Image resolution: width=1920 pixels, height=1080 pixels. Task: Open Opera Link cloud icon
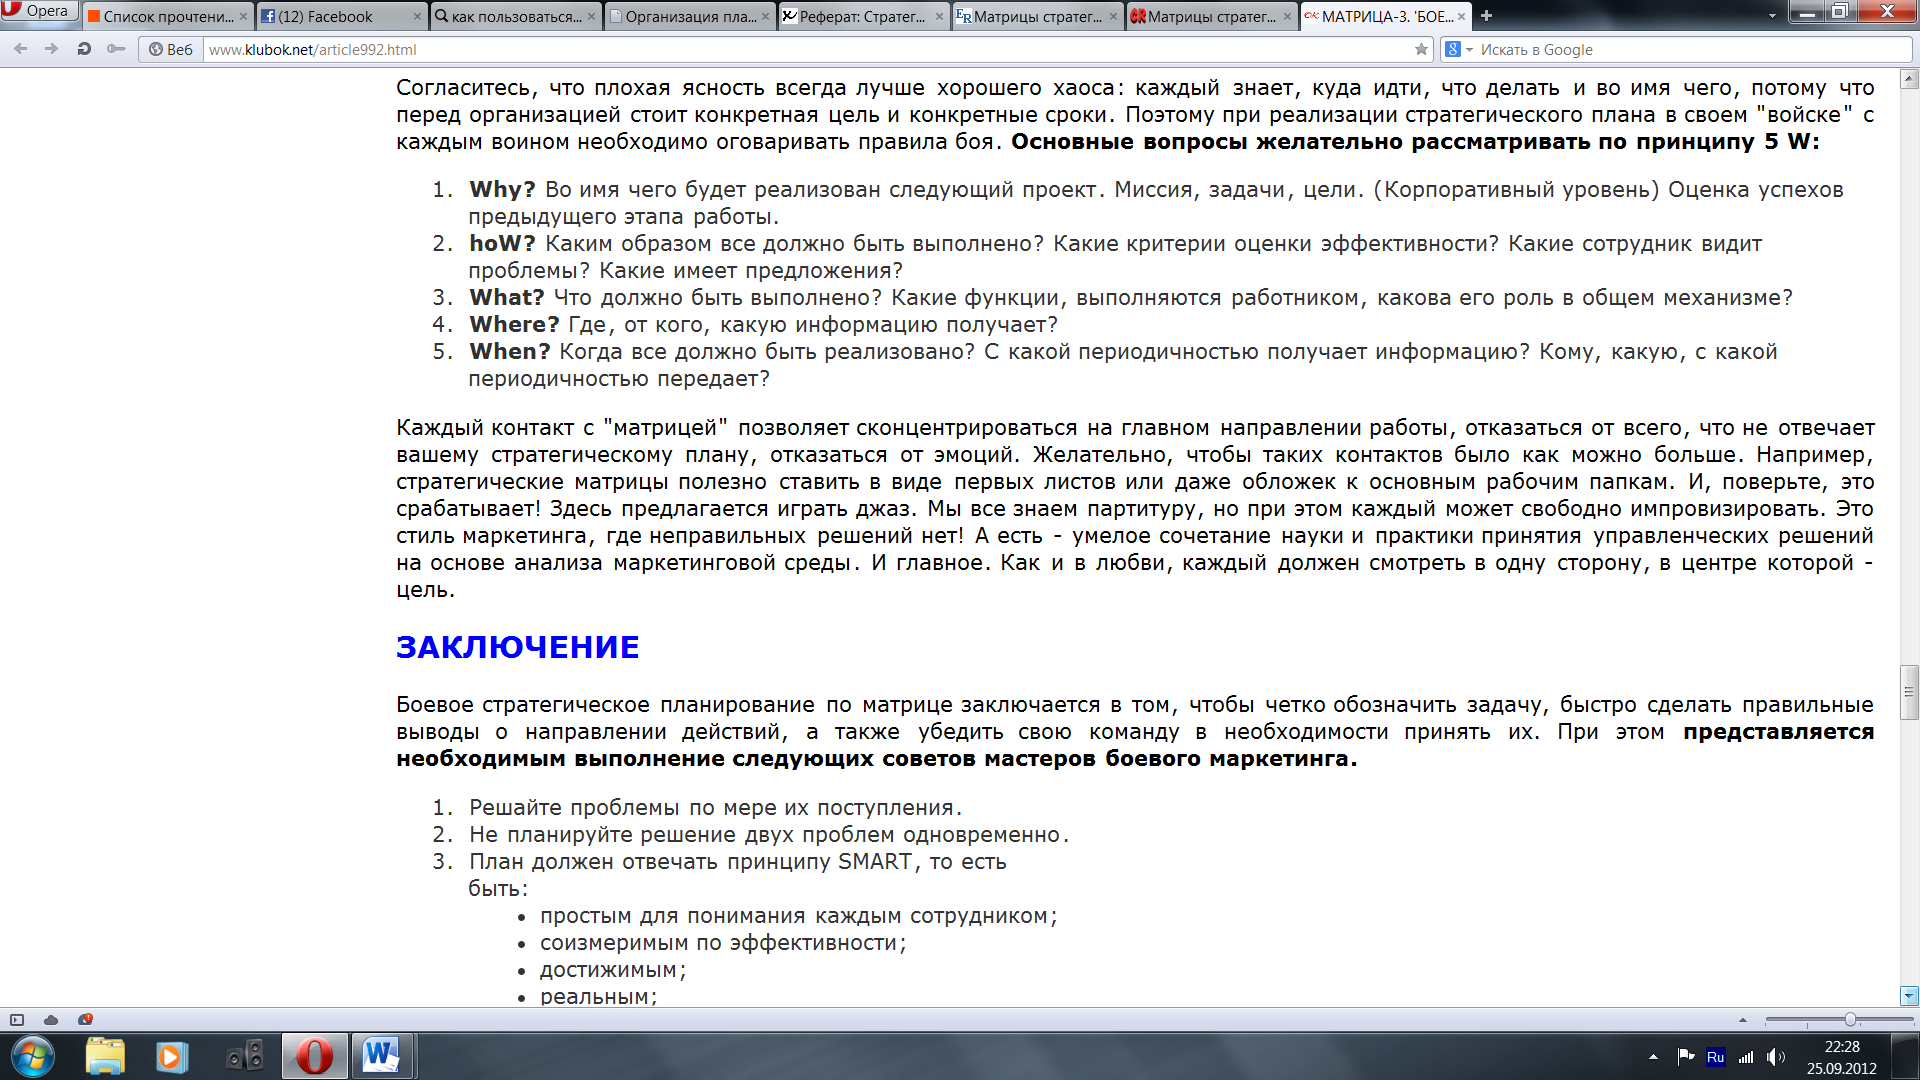(51, 1020)
